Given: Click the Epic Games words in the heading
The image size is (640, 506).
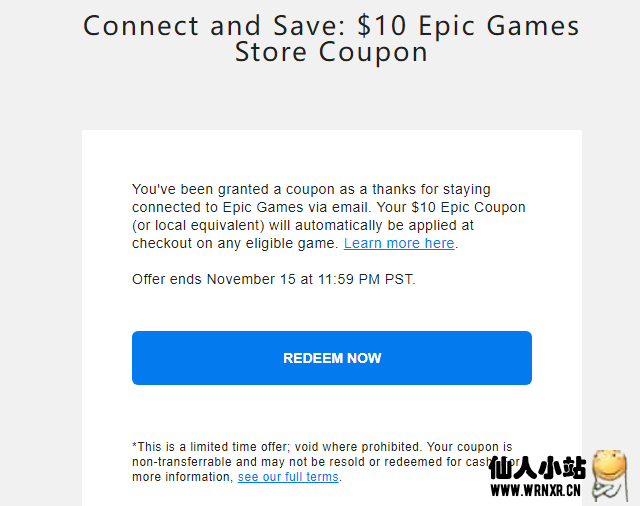Looking at the screenshot, I should 499,25.
